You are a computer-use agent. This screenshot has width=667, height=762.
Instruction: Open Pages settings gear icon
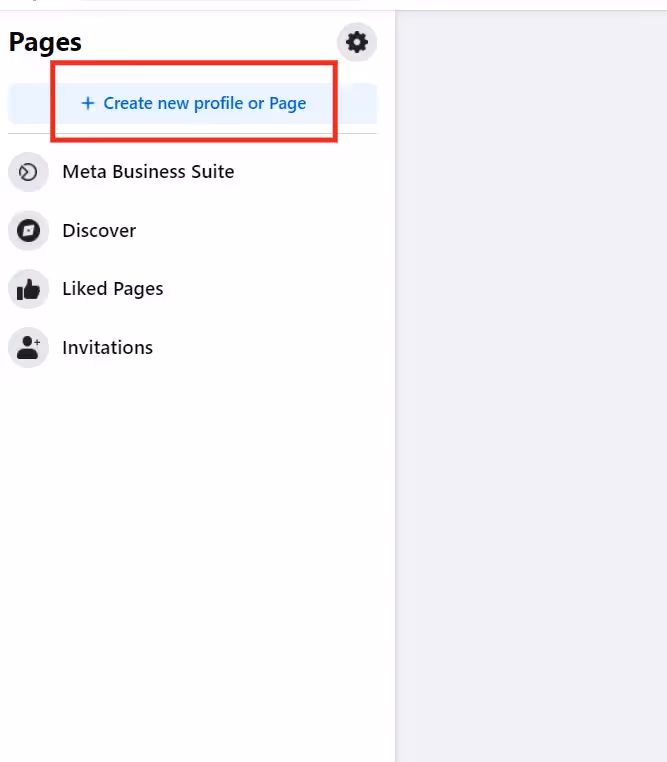pyautogui.click(x=357, y=42)
